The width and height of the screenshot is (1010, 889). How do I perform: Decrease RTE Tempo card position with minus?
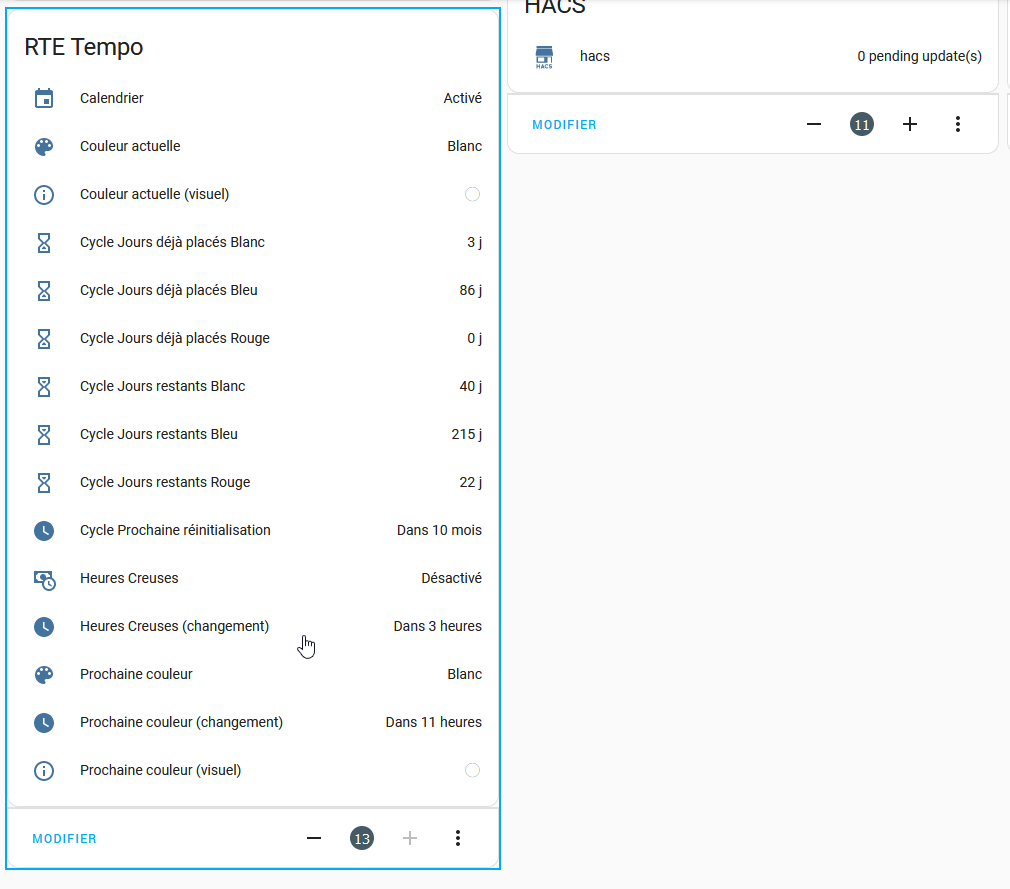314,838
